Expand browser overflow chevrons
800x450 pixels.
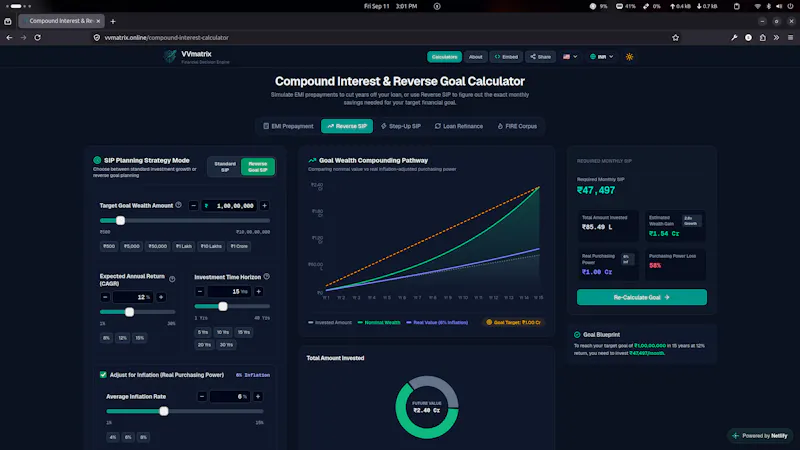tap(776, 37)
